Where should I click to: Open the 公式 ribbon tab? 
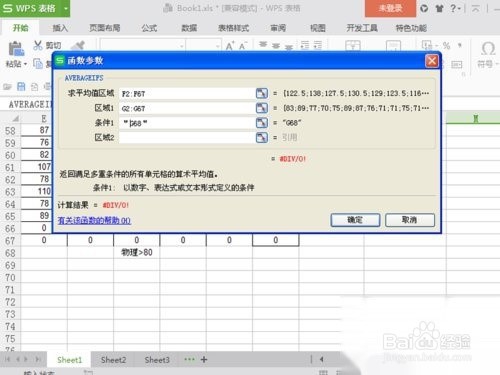click(149, 28)
